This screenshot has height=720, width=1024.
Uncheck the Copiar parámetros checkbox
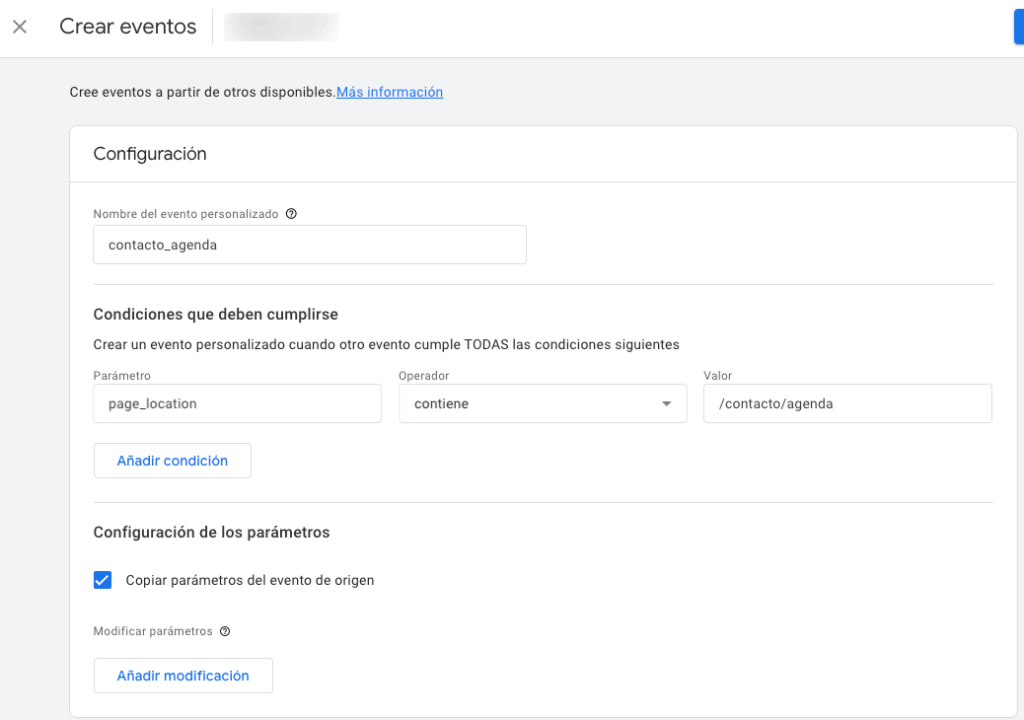[103, 580]
